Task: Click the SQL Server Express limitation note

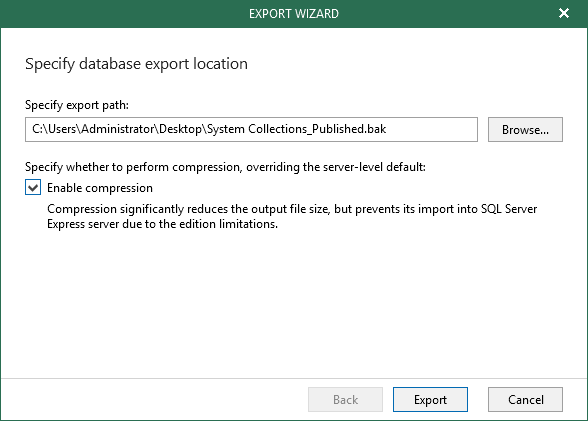Action: pos(292,216)
